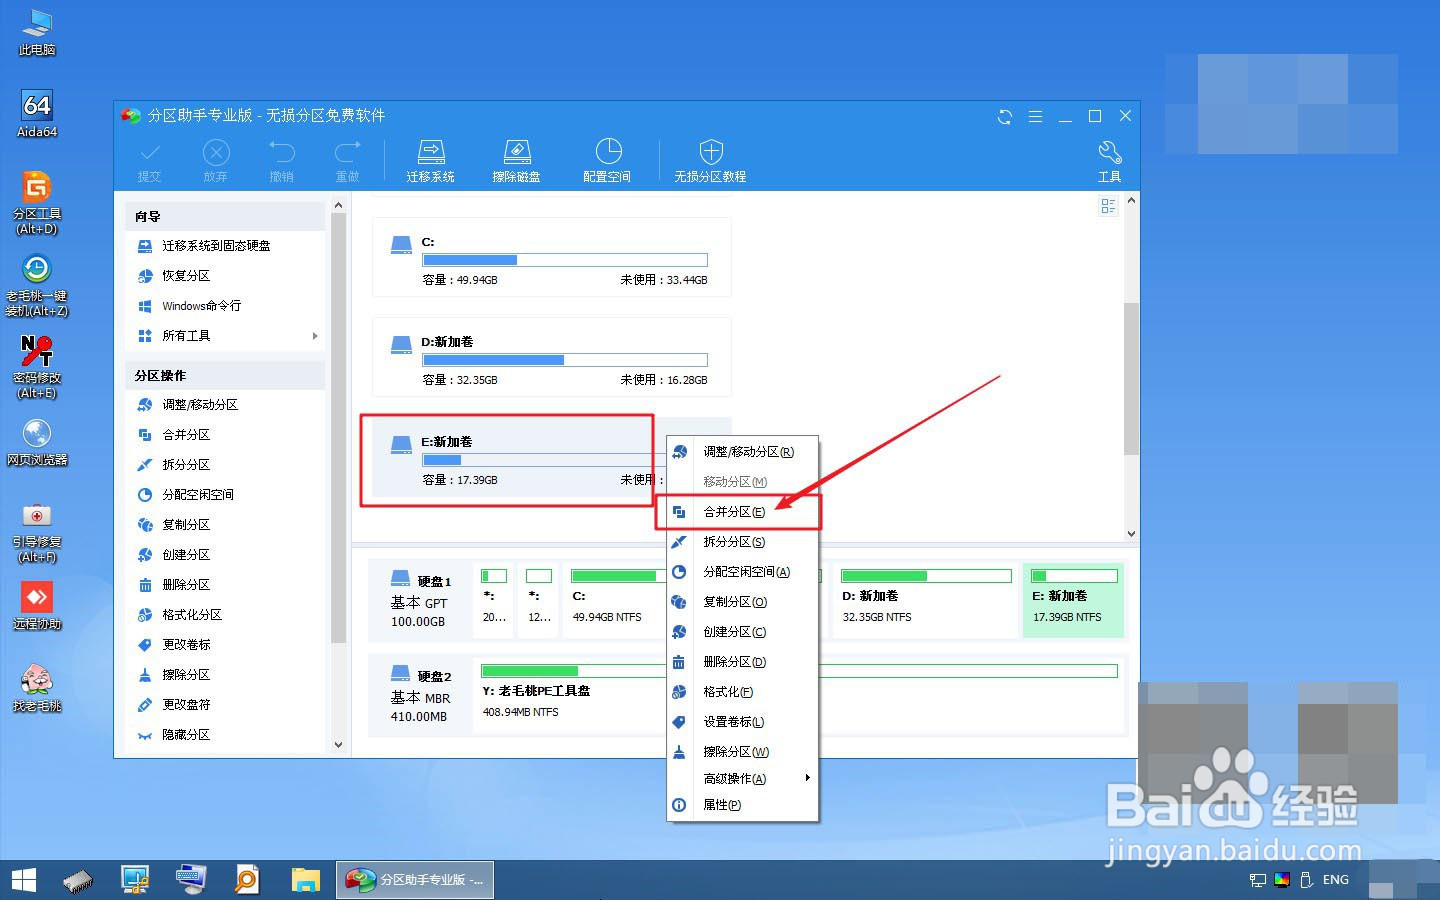
Task: Click C: 49.94GB NTFS block in disk map
Action: click(x=614, y=599)
